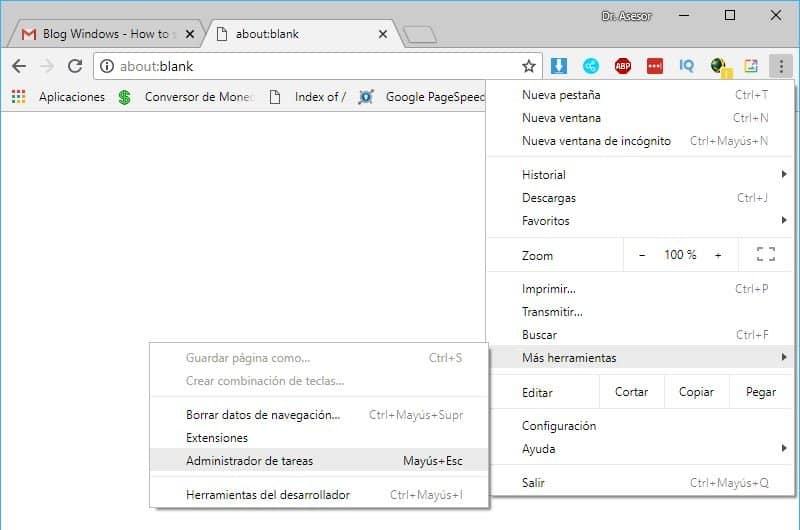
Task: Choose Salir to quit Chrome
Action: tap(640, 483)
